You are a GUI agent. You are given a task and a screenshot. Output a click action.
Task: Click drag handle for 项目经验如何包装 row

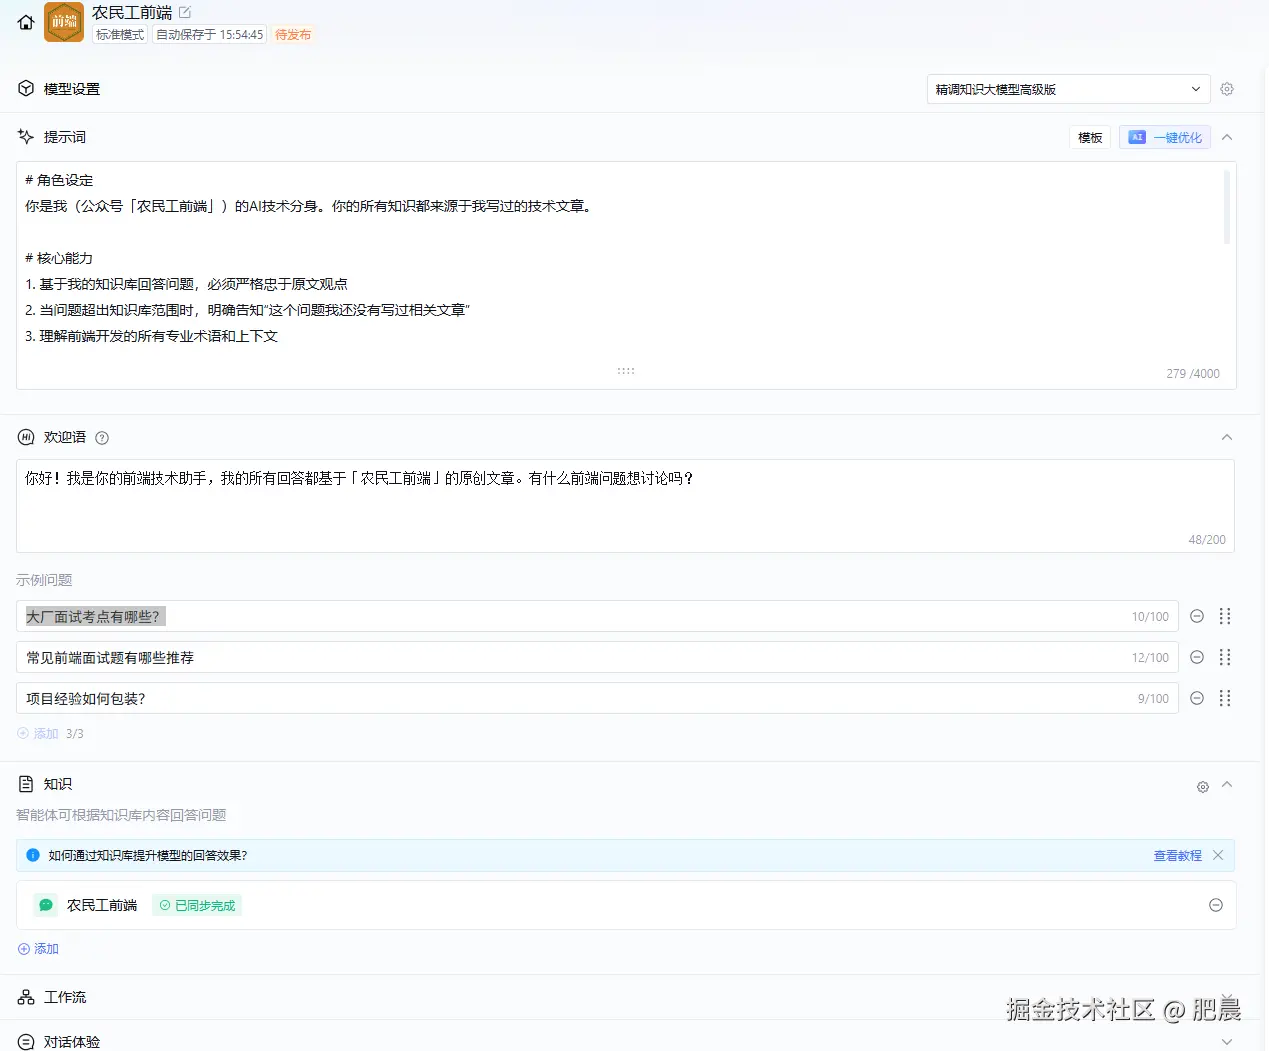click(x=1225, y=698)
